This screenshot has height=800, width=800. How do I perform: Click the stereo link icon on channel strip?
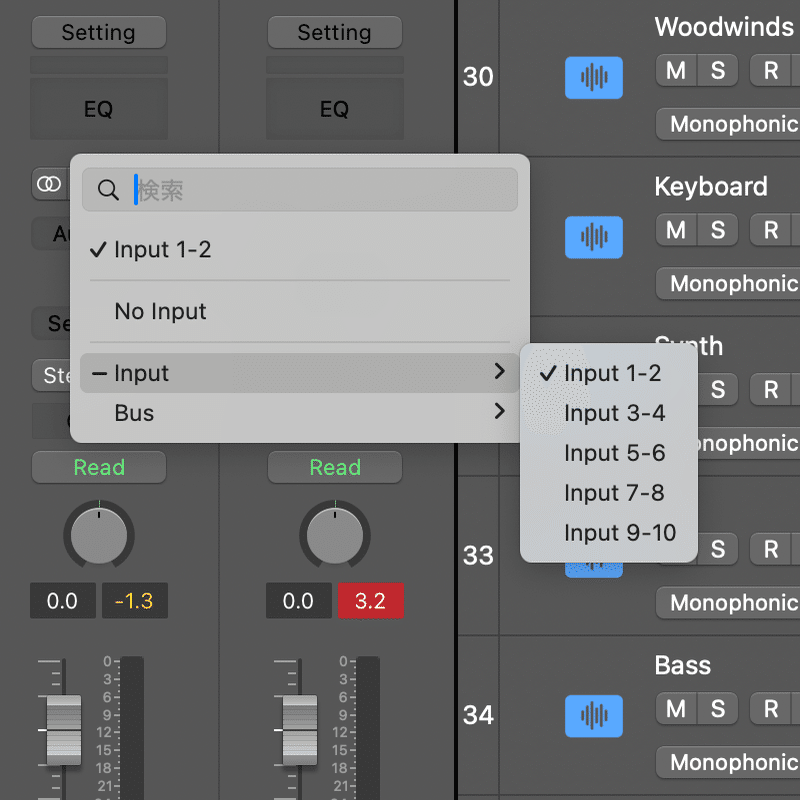point(48,184)
